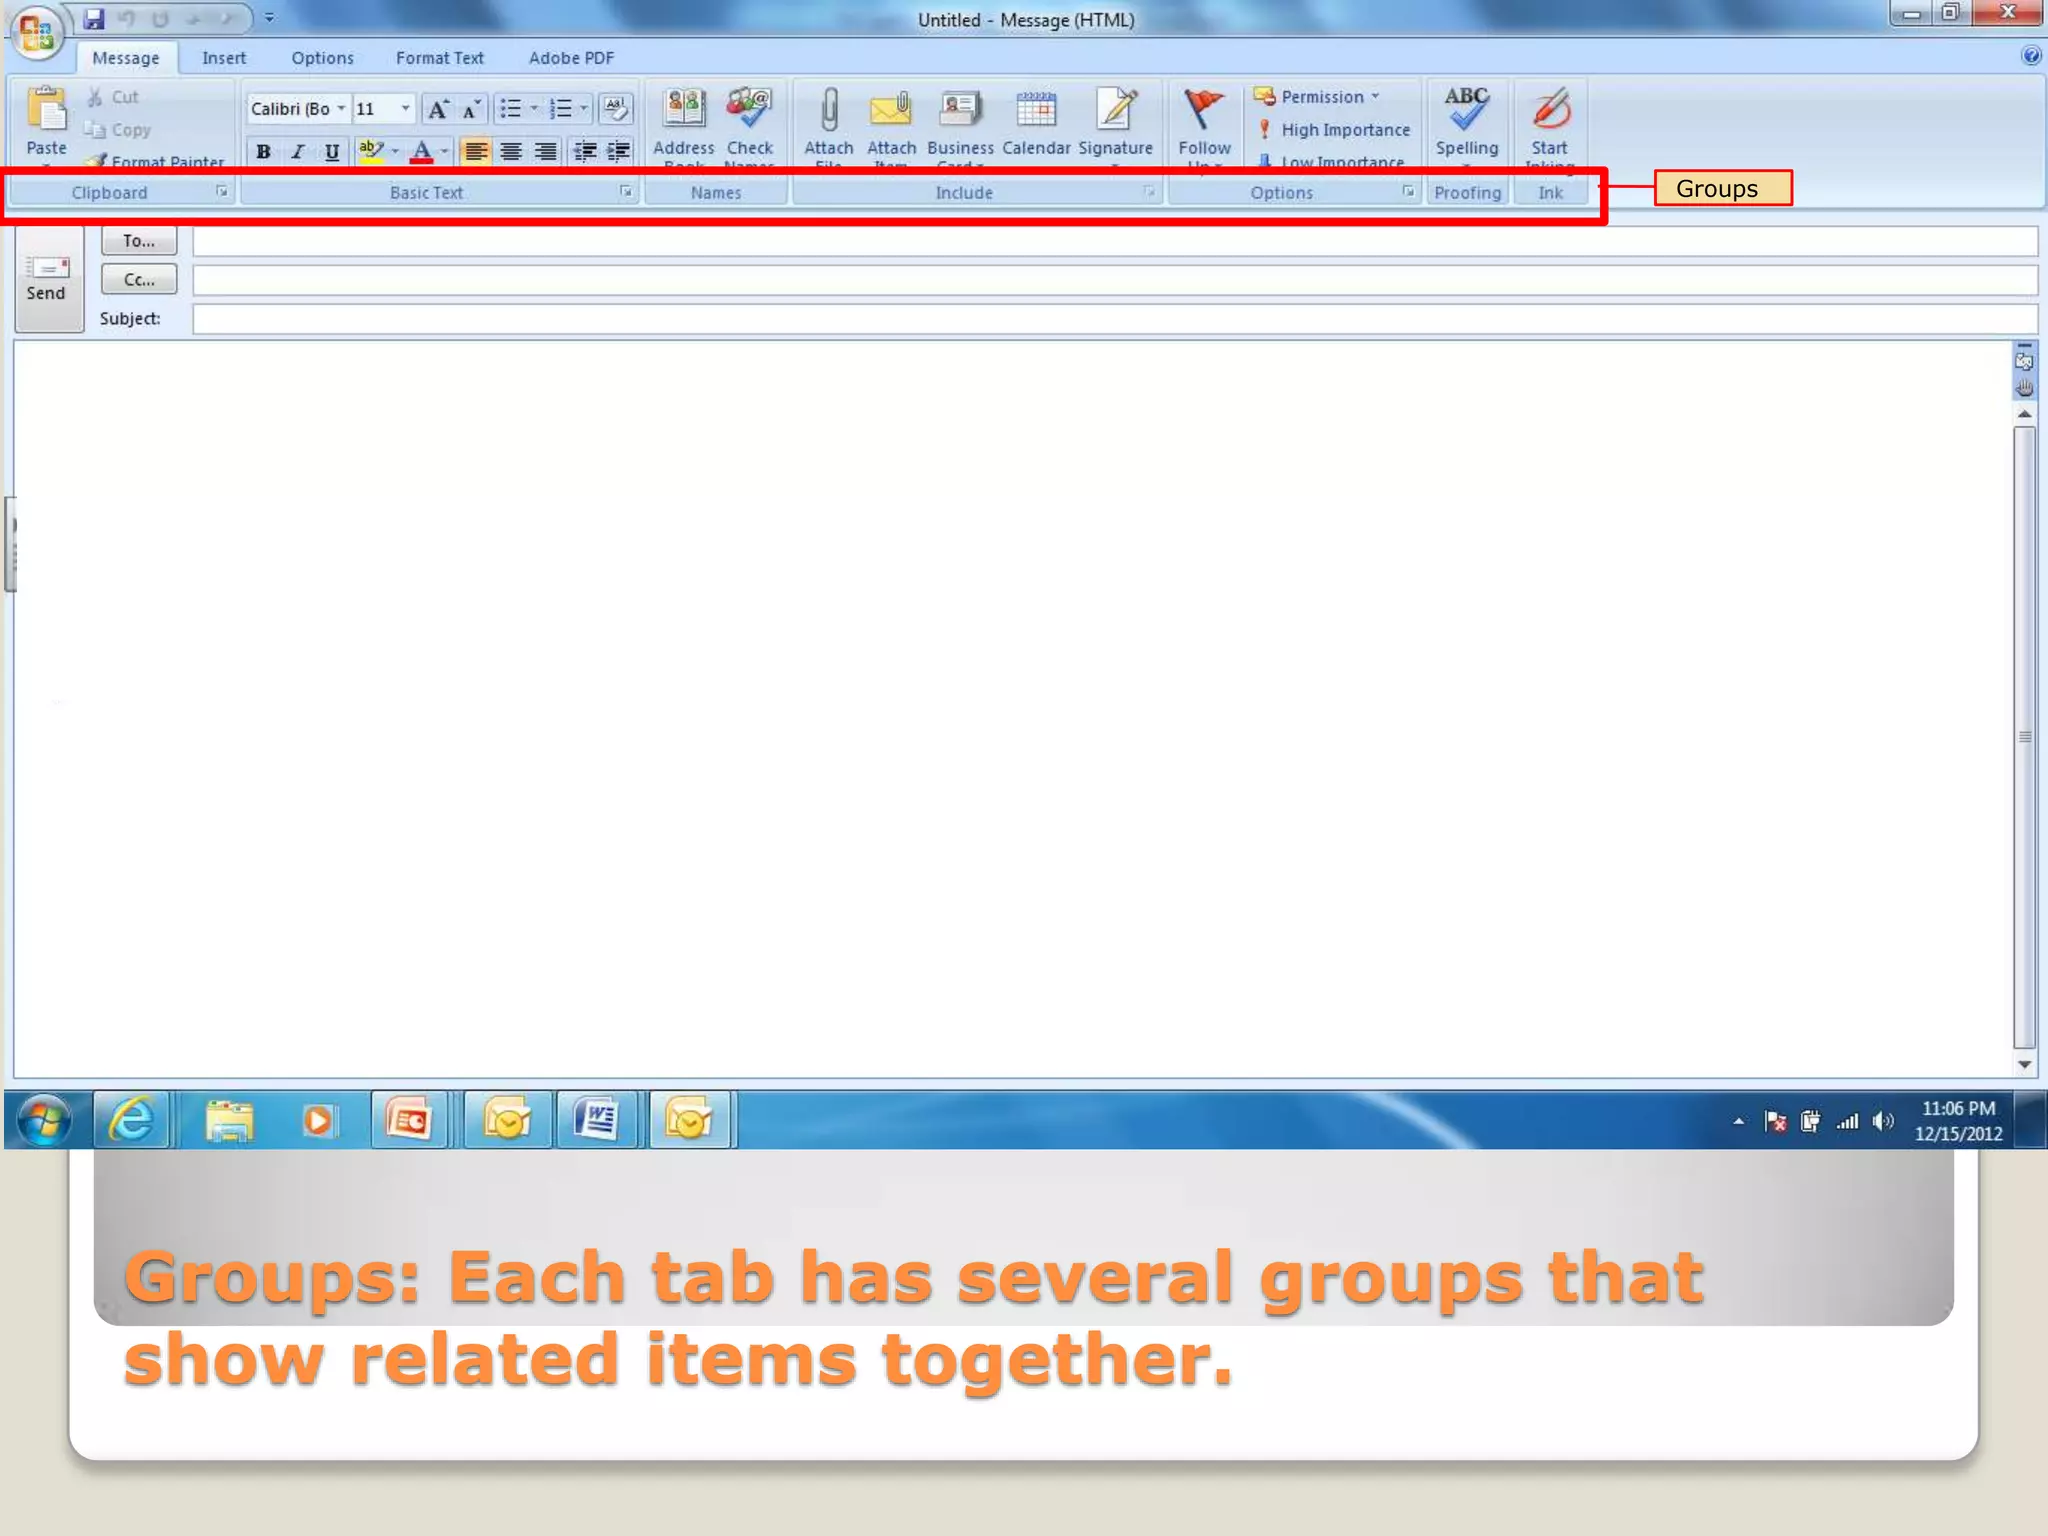Center the text alignment
The height and width of the screenshot is (1536, 2048).
511,152
